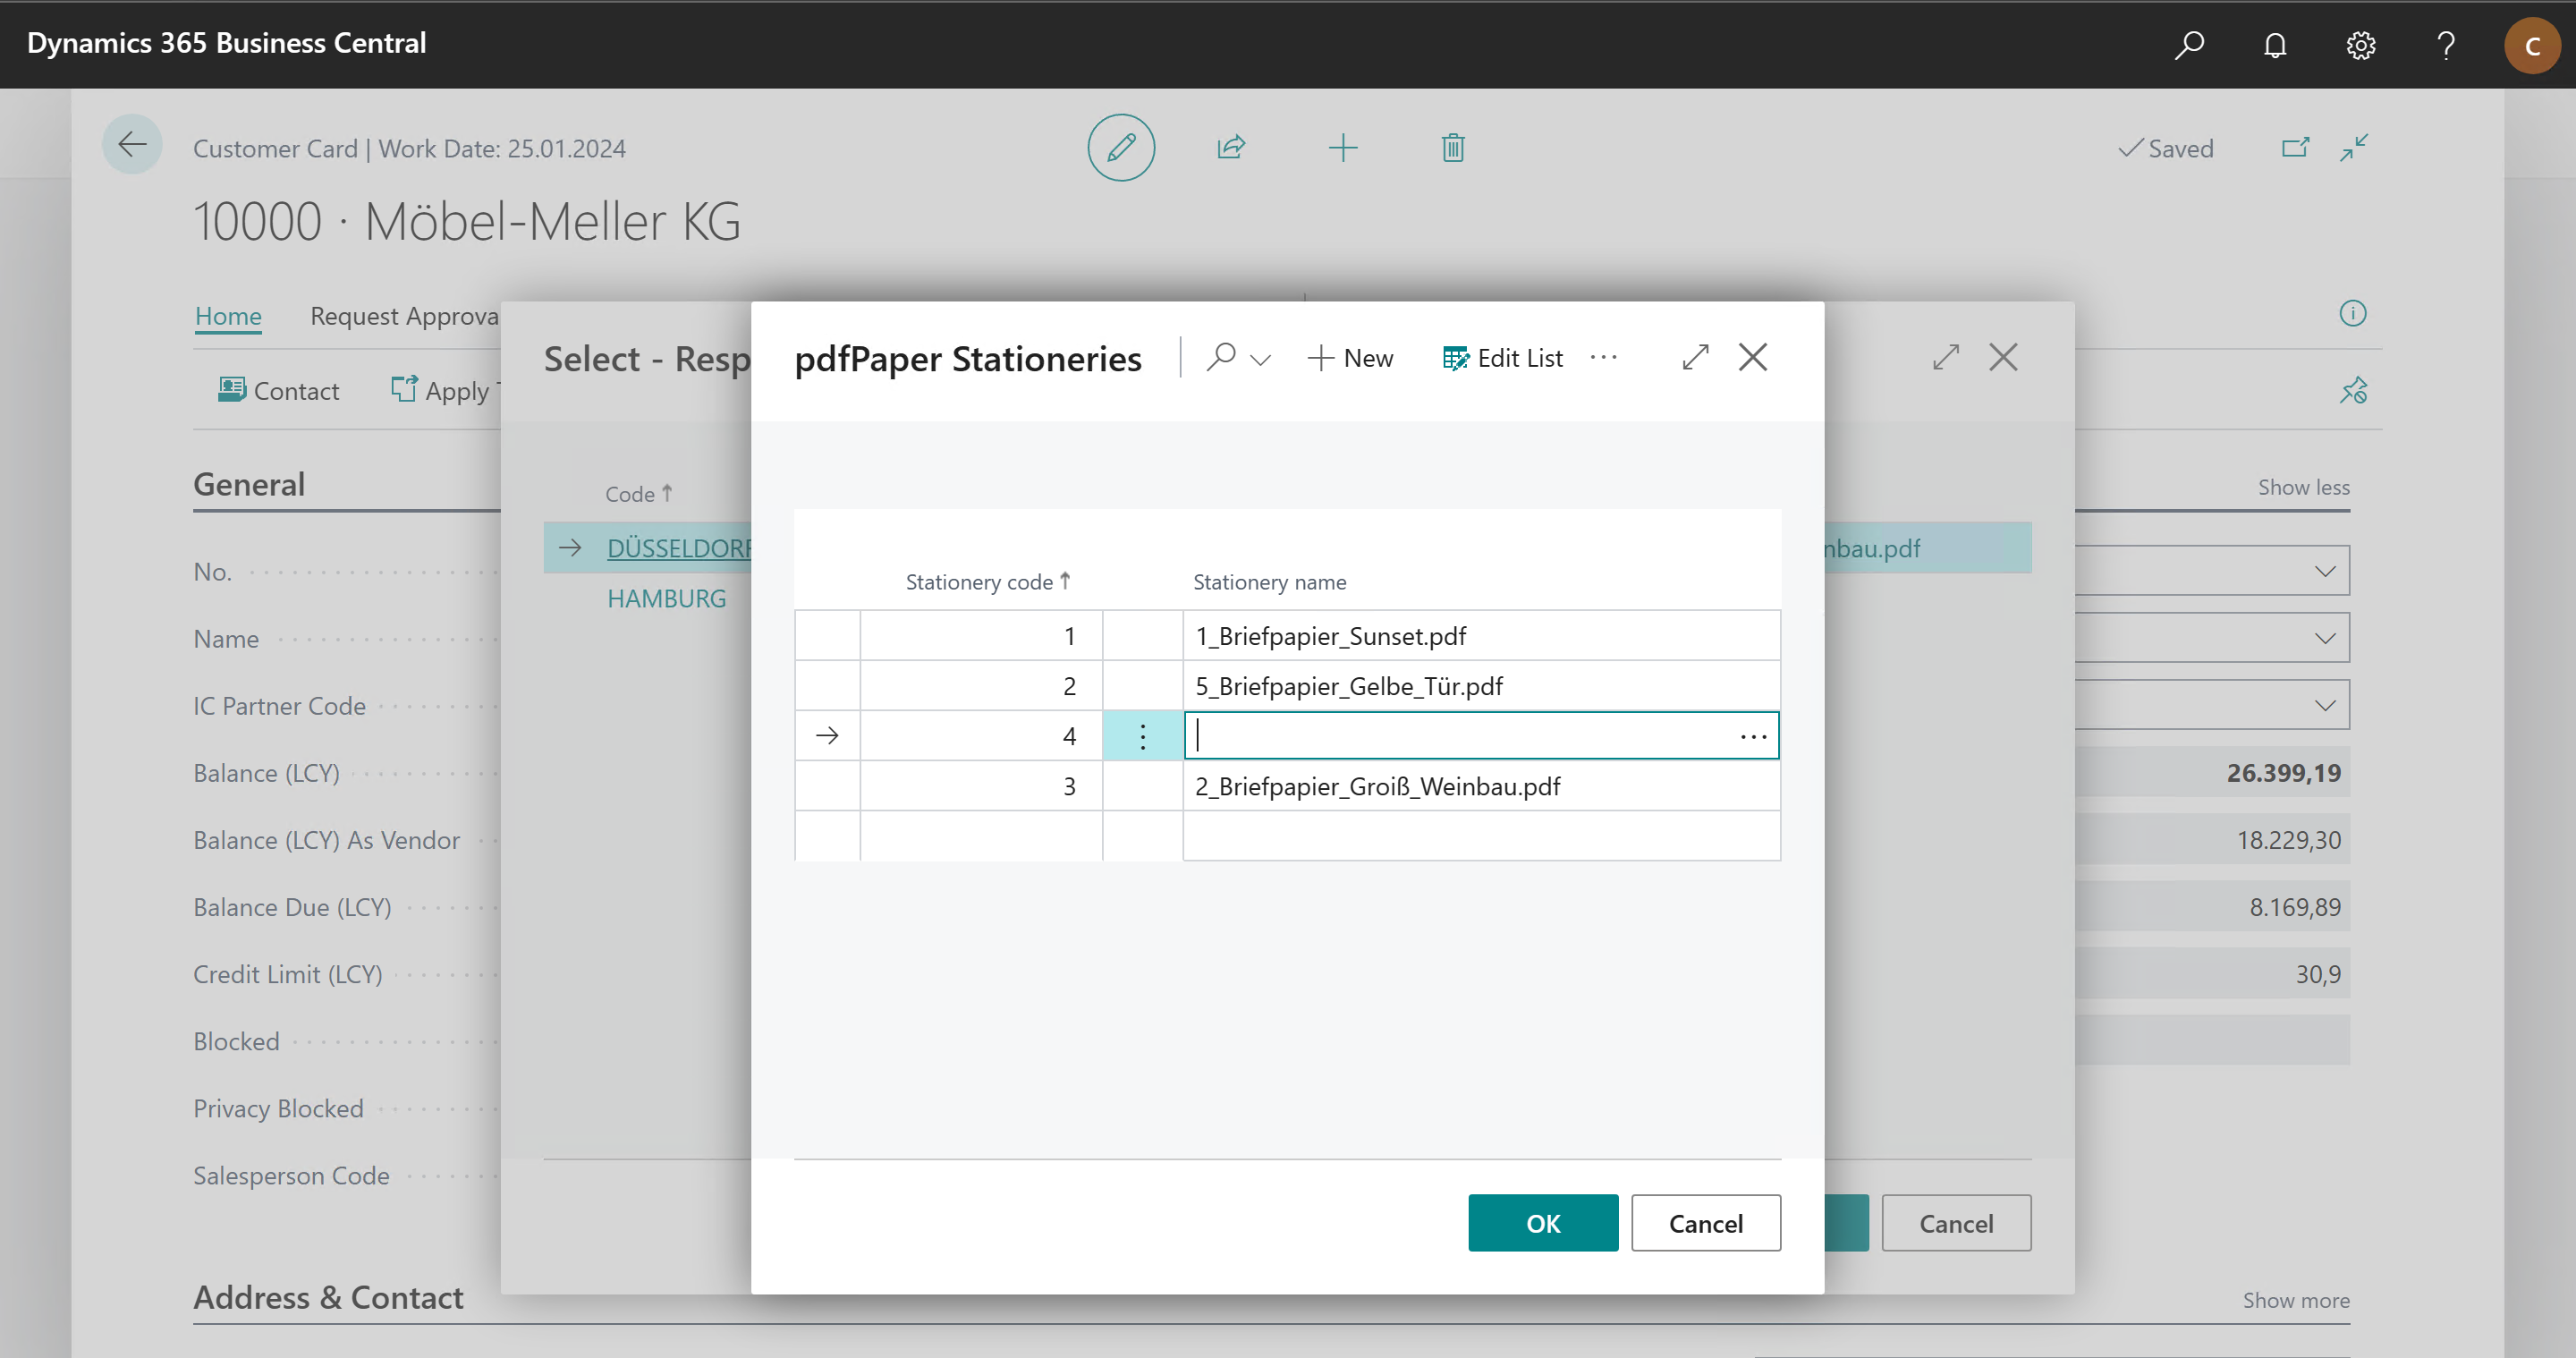Click the Contact action
Viewport: 2576px width, 1358px height.
[x=278, y=391]
